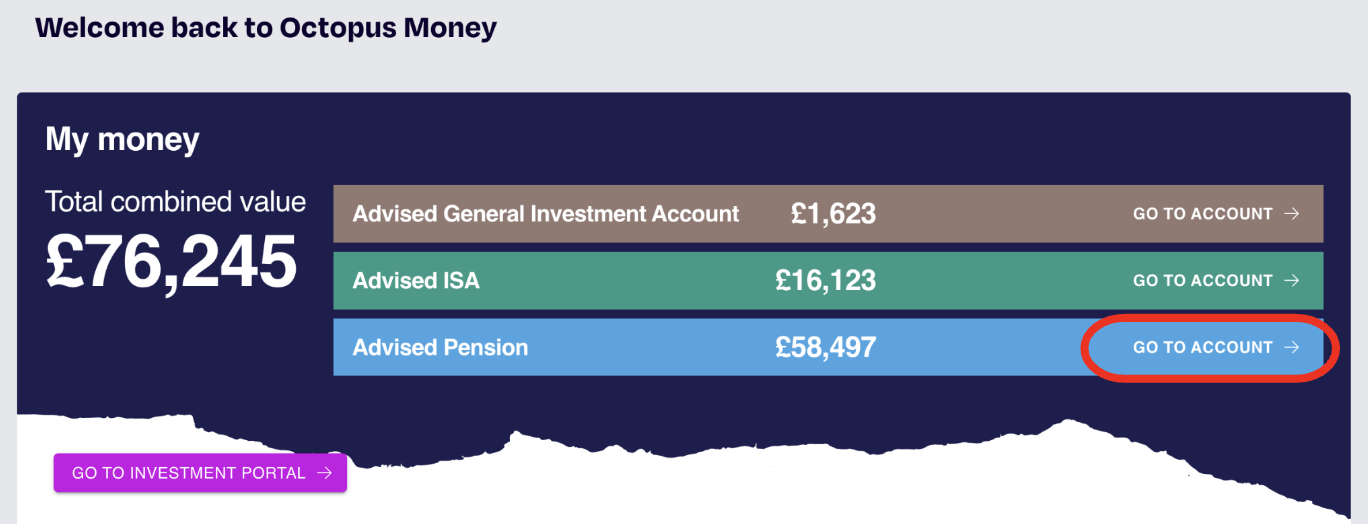1368x524 pixels.
Task: Select the Advised ISA label
Action: pos(416,281)
